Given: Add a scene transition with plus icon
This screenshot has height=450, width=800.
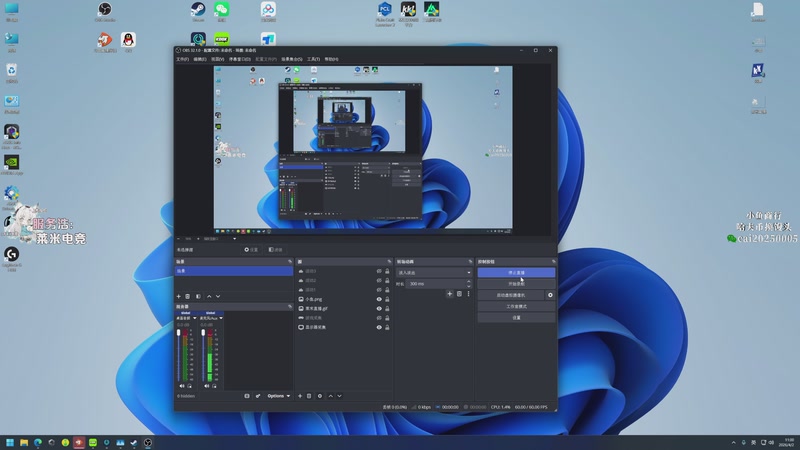Looking at the screenshot, I should pos(449,294).
